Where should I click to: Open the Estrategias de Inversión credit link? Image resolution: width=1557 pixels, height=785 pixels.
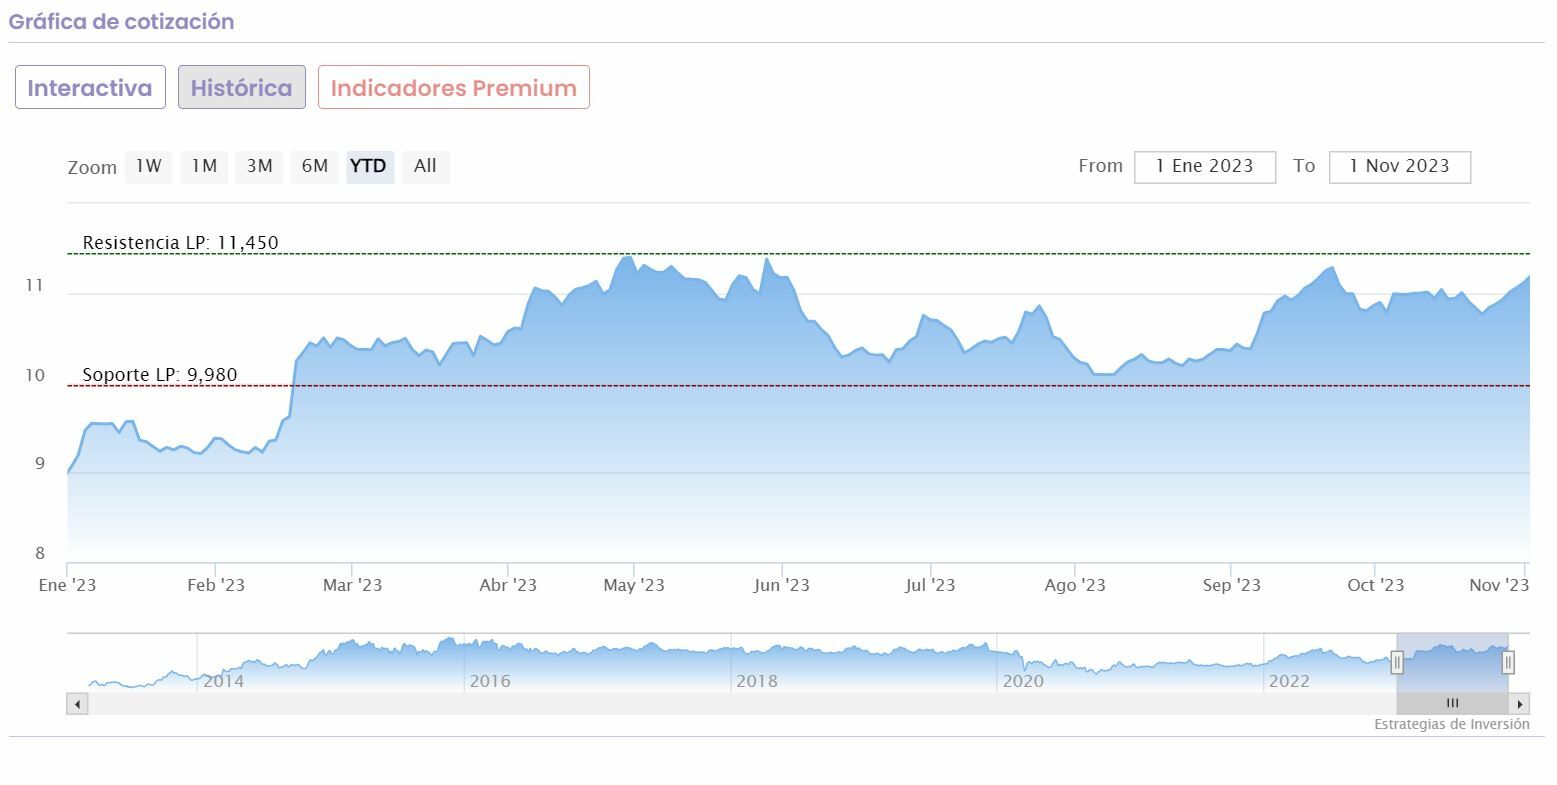(1451, 724)
